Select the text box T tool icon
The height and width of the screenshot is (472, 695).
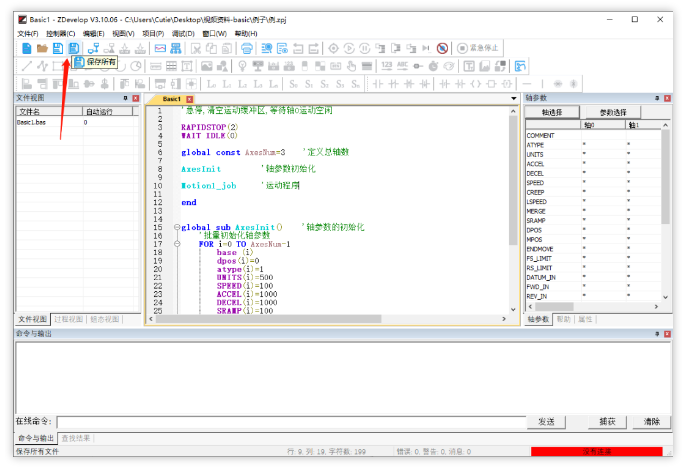tap(187, 66)
